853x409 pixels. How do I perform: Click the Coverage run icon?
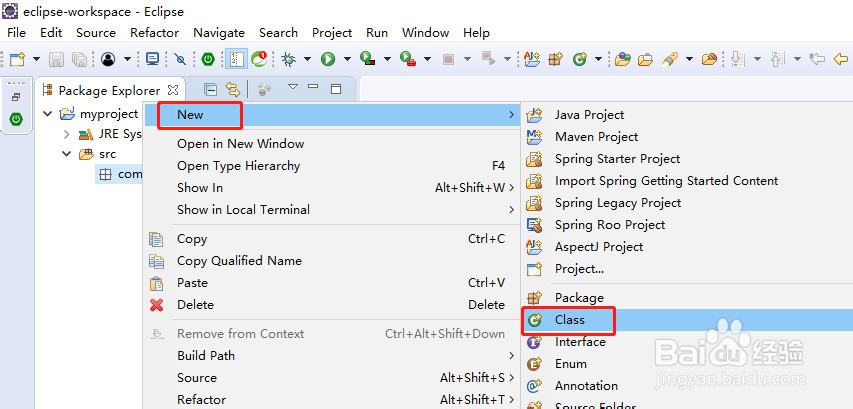pos(368,59)
